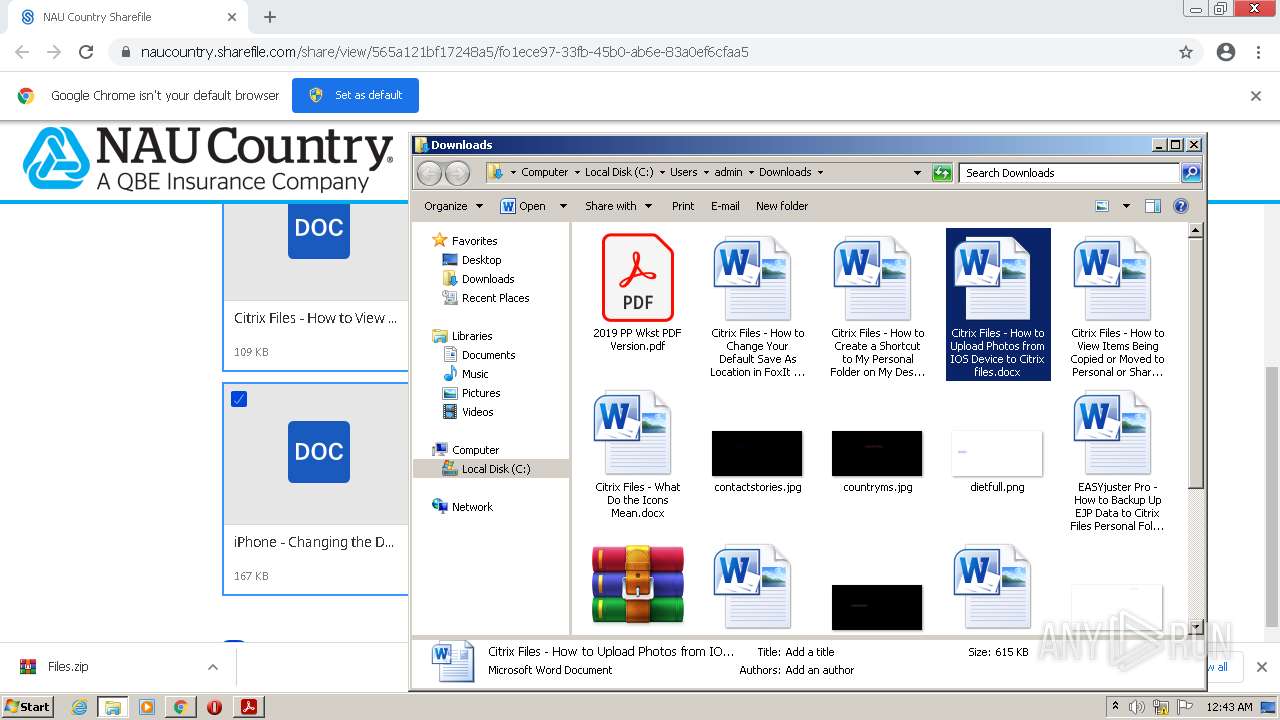Click Print in the Explorer toolbar
Screen dimensions: 1280x720
coord(683,206)
